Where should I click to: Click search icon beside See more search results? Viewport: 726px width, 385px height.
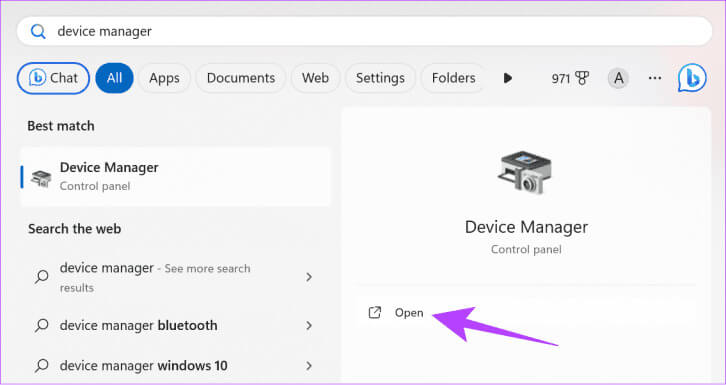[42, 277]
